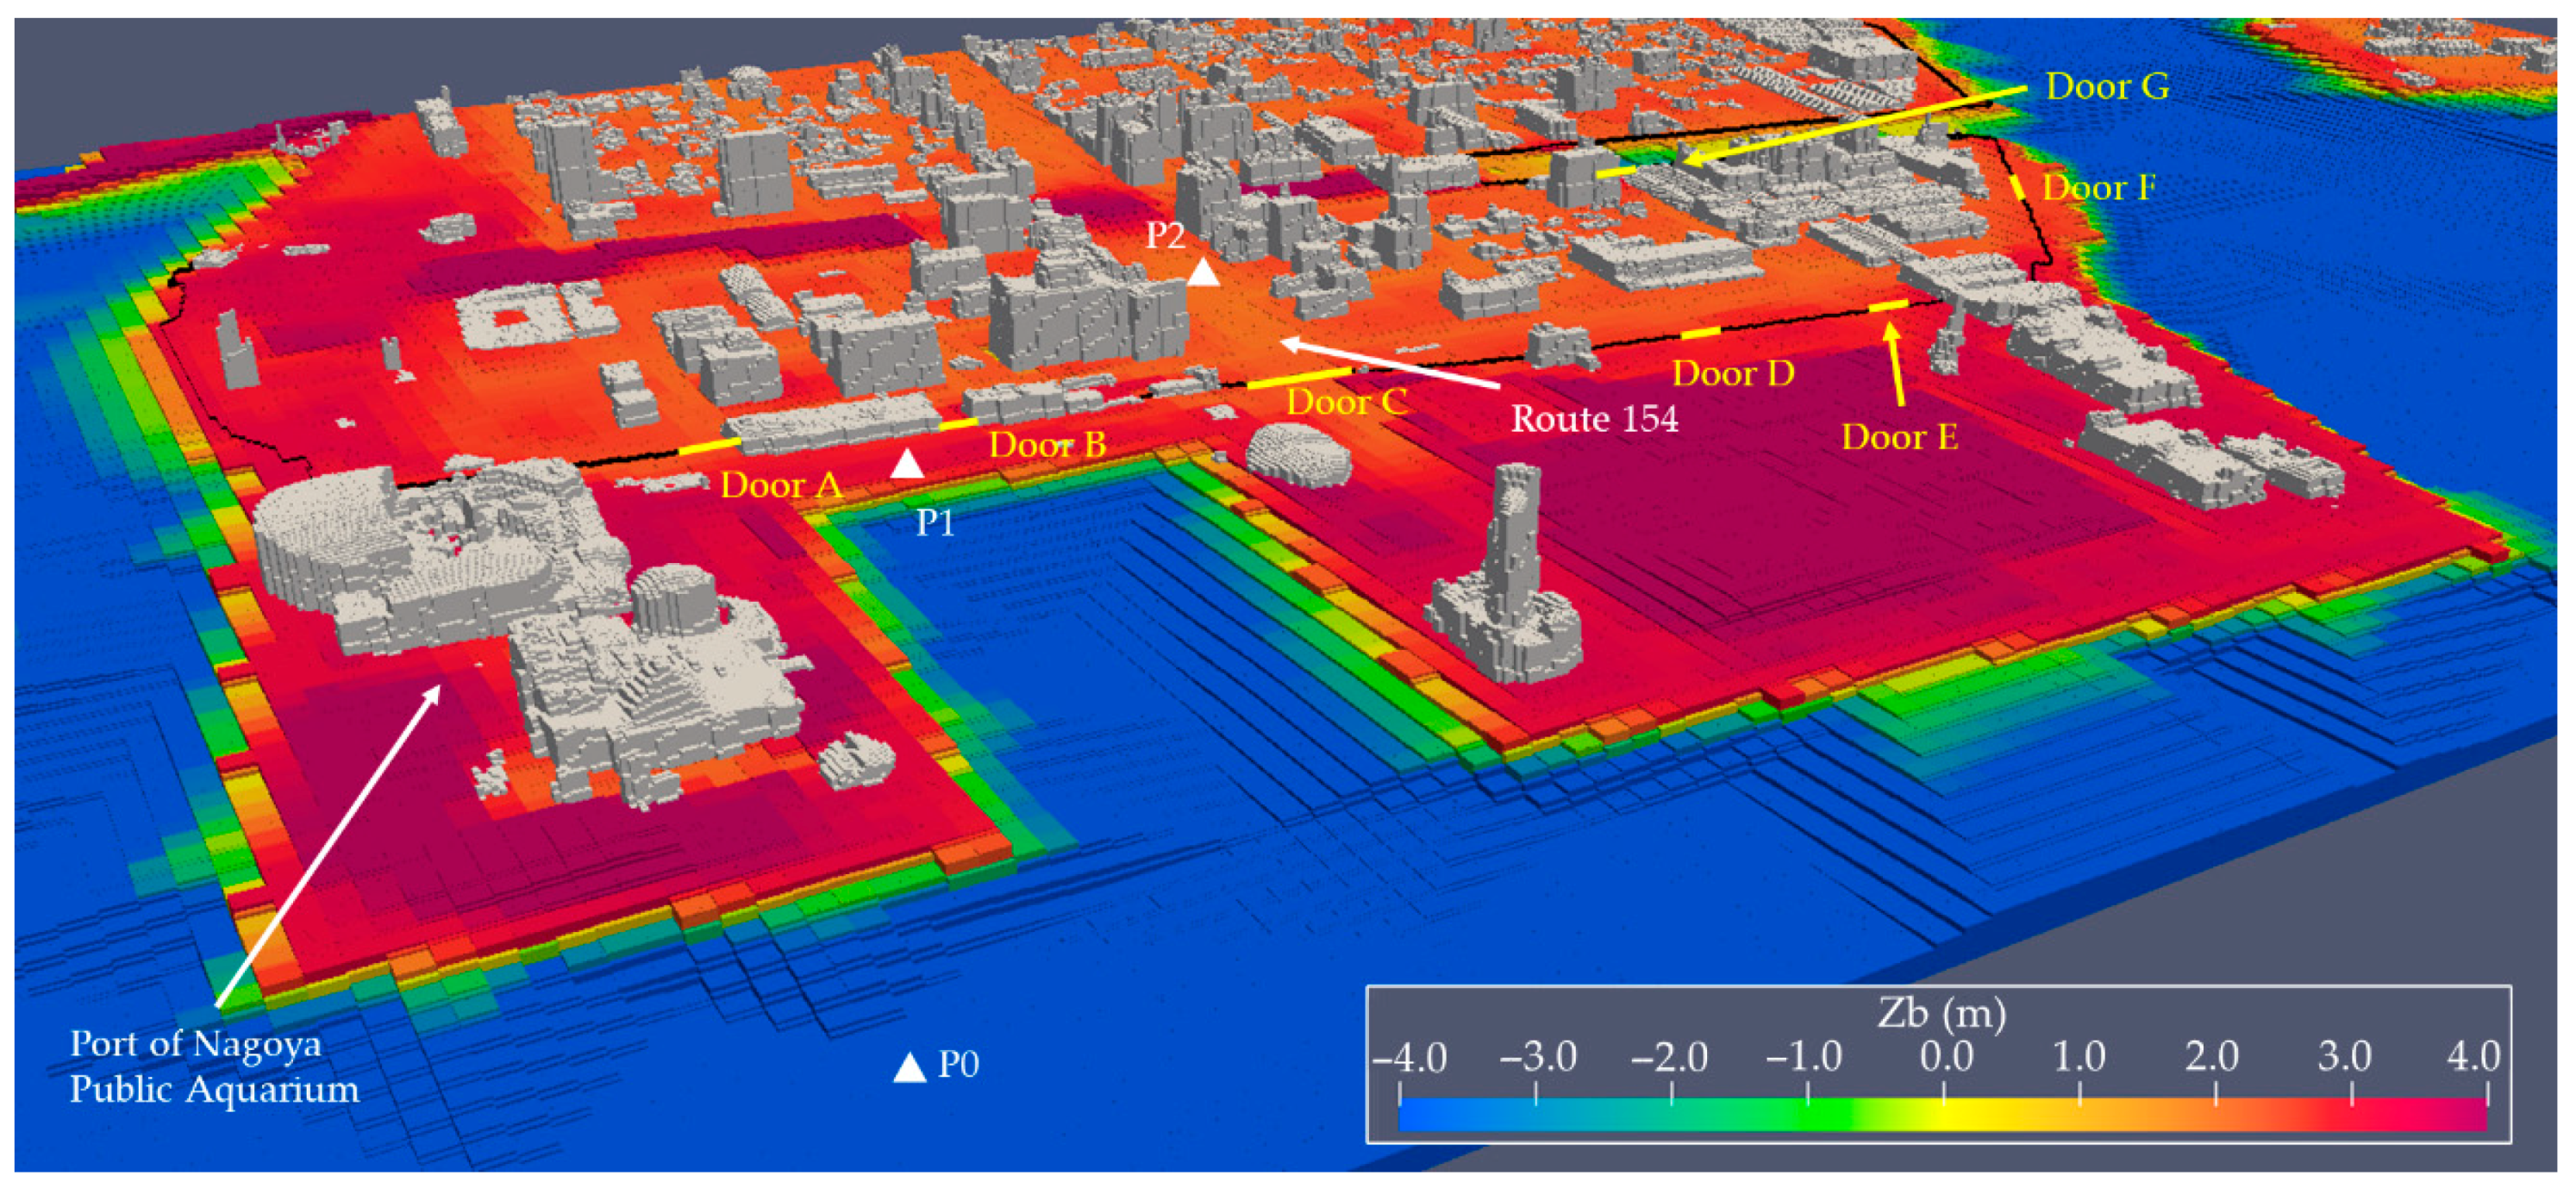Click the Route 154 text label
The width and height of the screenshot is (2576, 1188).
pyautogui.click(x=1594, y=419)
